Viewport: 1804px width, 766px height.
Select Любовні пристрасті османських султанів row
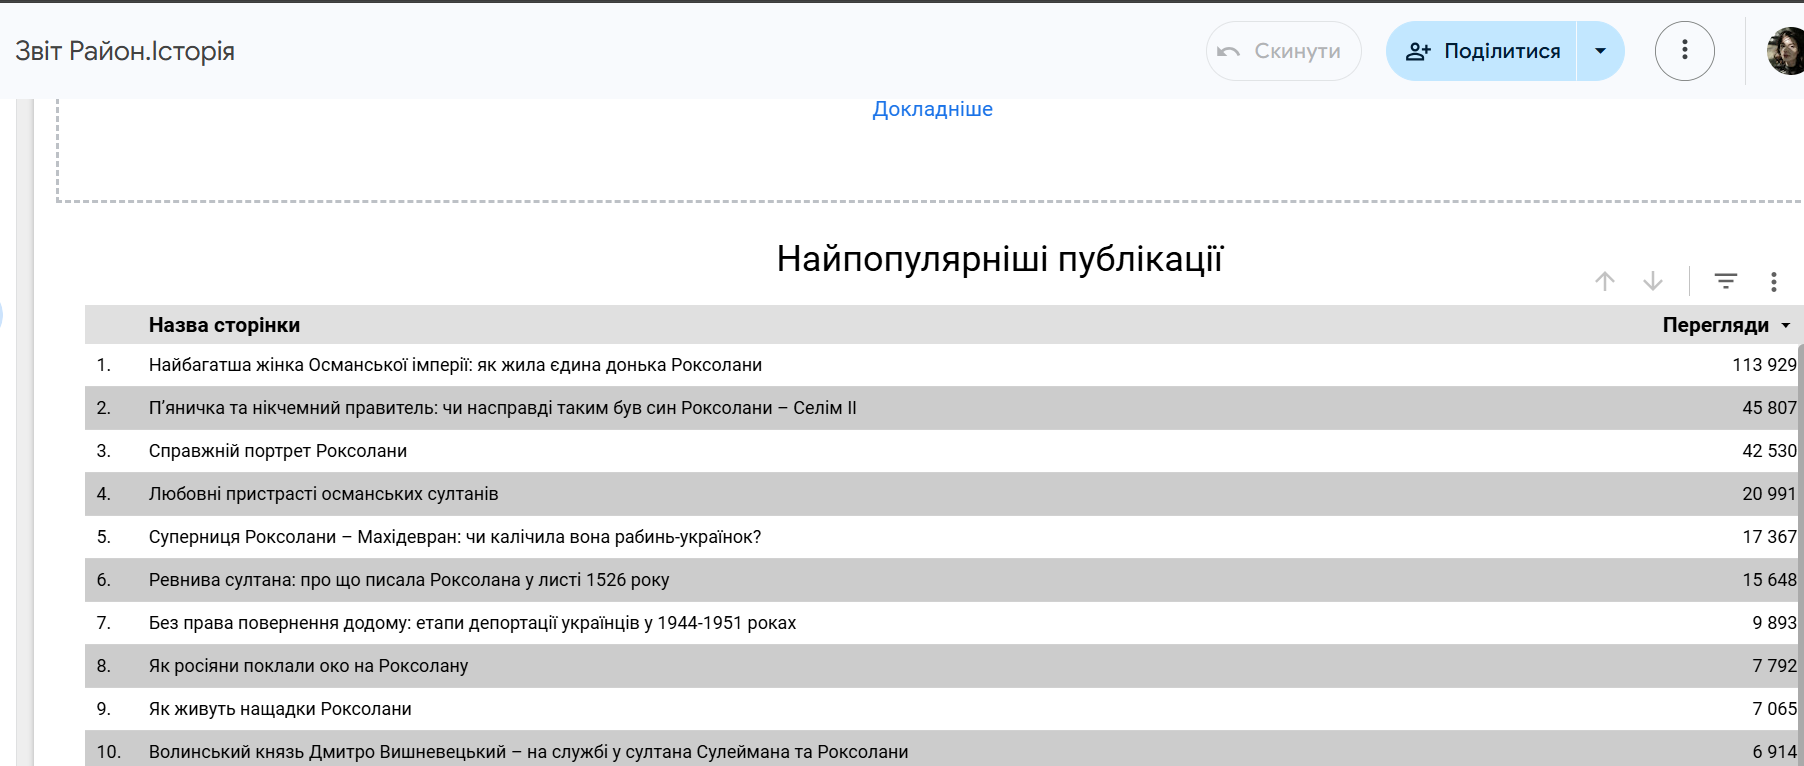pyautogui.click(x=323, y=494)
